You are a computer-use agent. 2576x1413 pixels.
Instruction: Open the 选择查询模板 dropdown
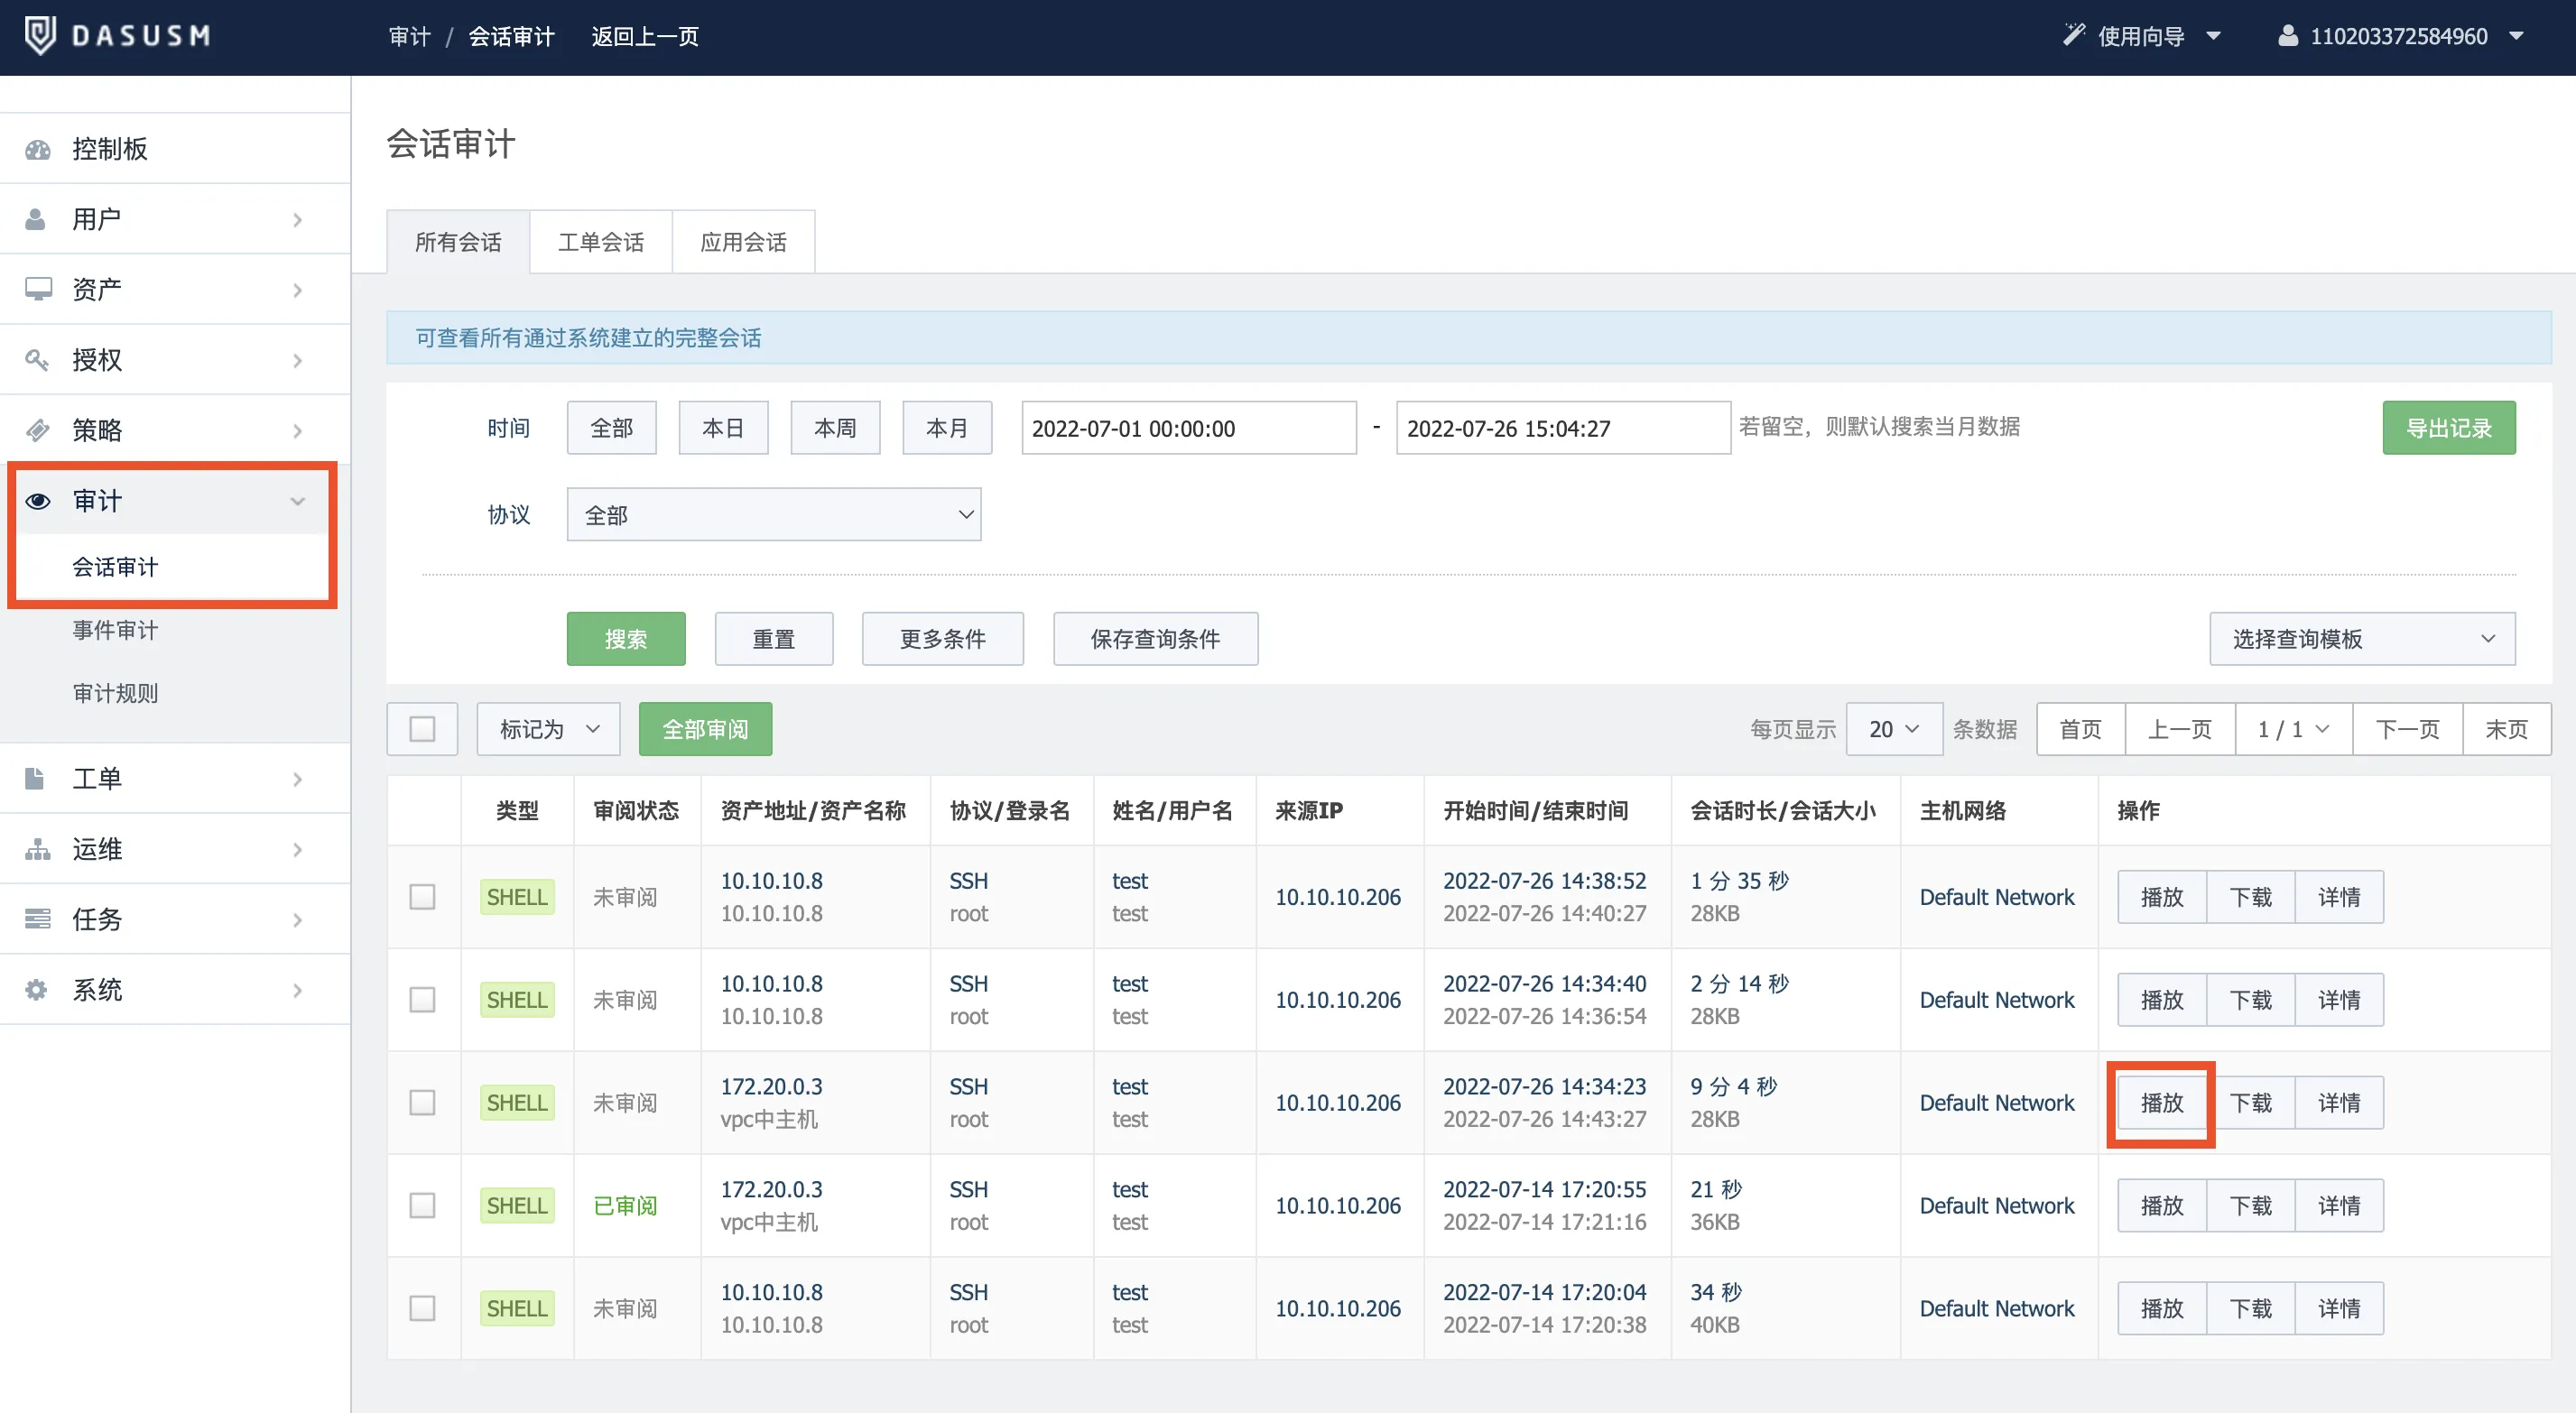tap(2361, 639)
